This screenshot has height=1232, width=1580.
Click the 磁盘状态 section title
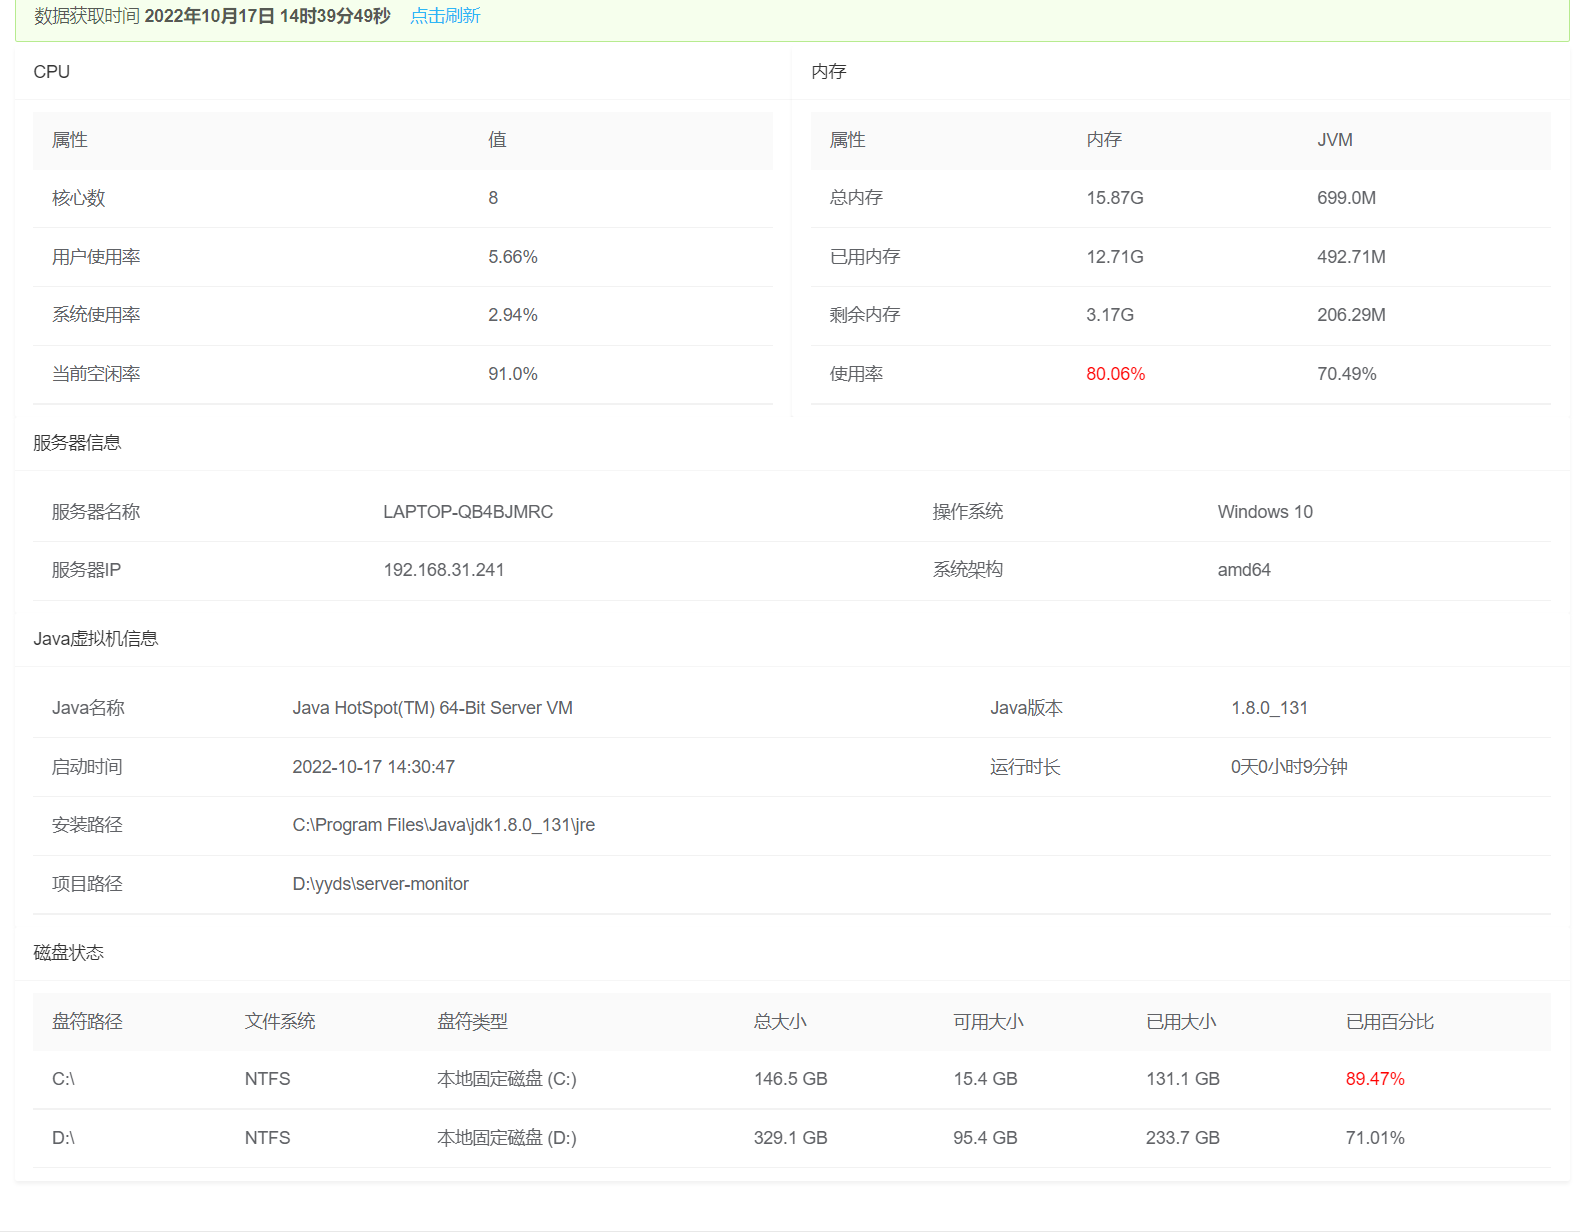pos(69,953)
